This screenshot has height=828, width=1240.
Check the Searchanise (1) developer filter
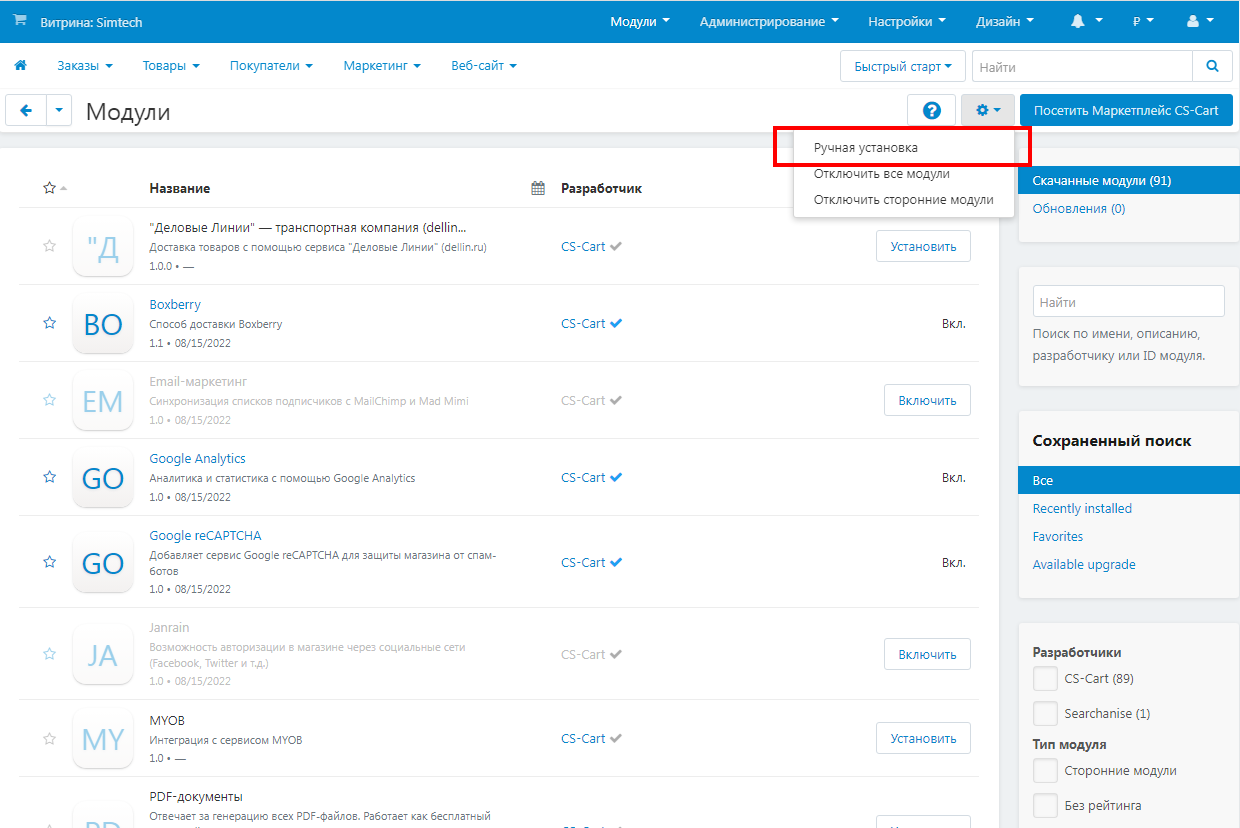1045,714
